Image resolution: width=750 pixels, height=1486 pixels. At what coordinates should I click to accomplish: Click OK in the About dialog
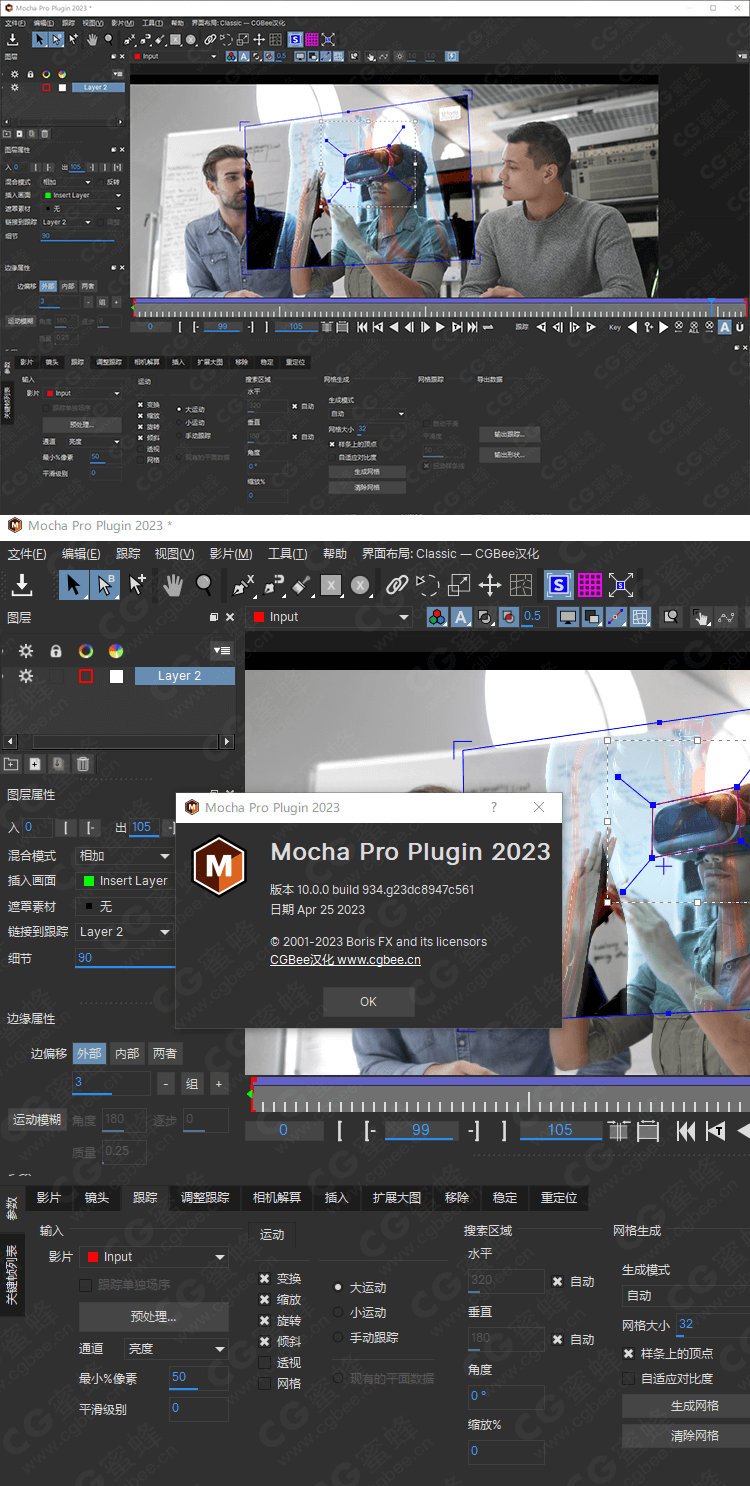(x=368, y=1001)
